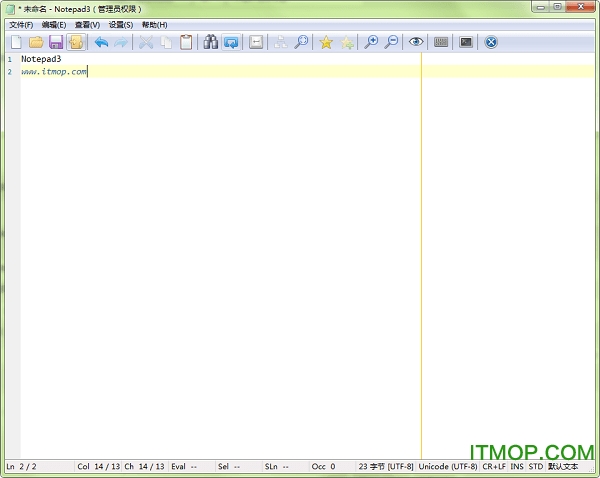
Task: Click the Notepad3 title bar app icon
Action: pyautogui.click(x=10, y=9)
